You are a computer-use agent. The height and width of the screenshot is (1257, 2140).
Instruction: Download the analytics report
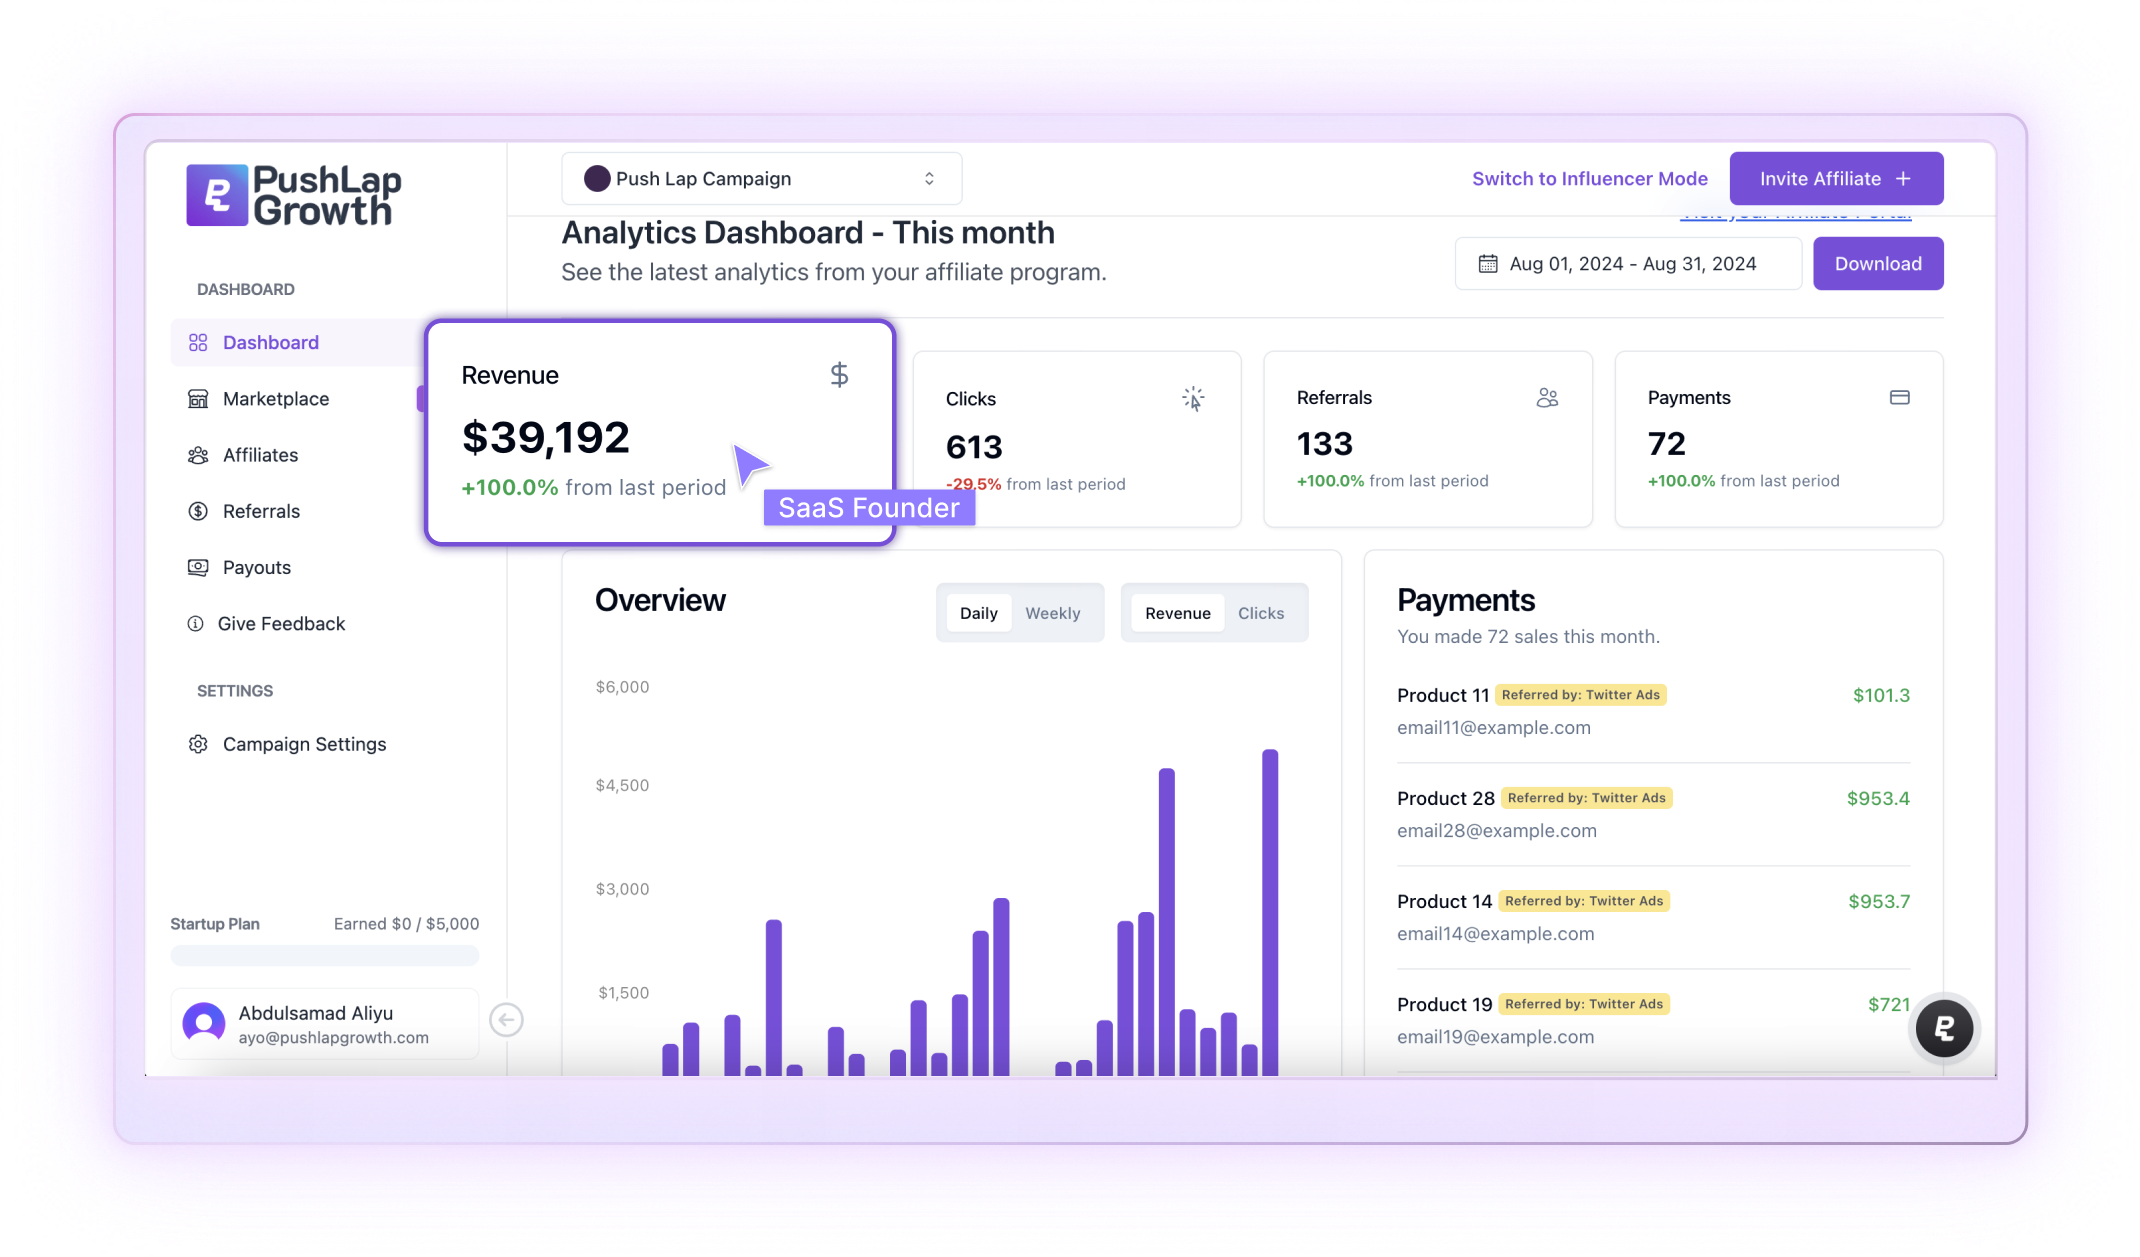coord(1878,263)
